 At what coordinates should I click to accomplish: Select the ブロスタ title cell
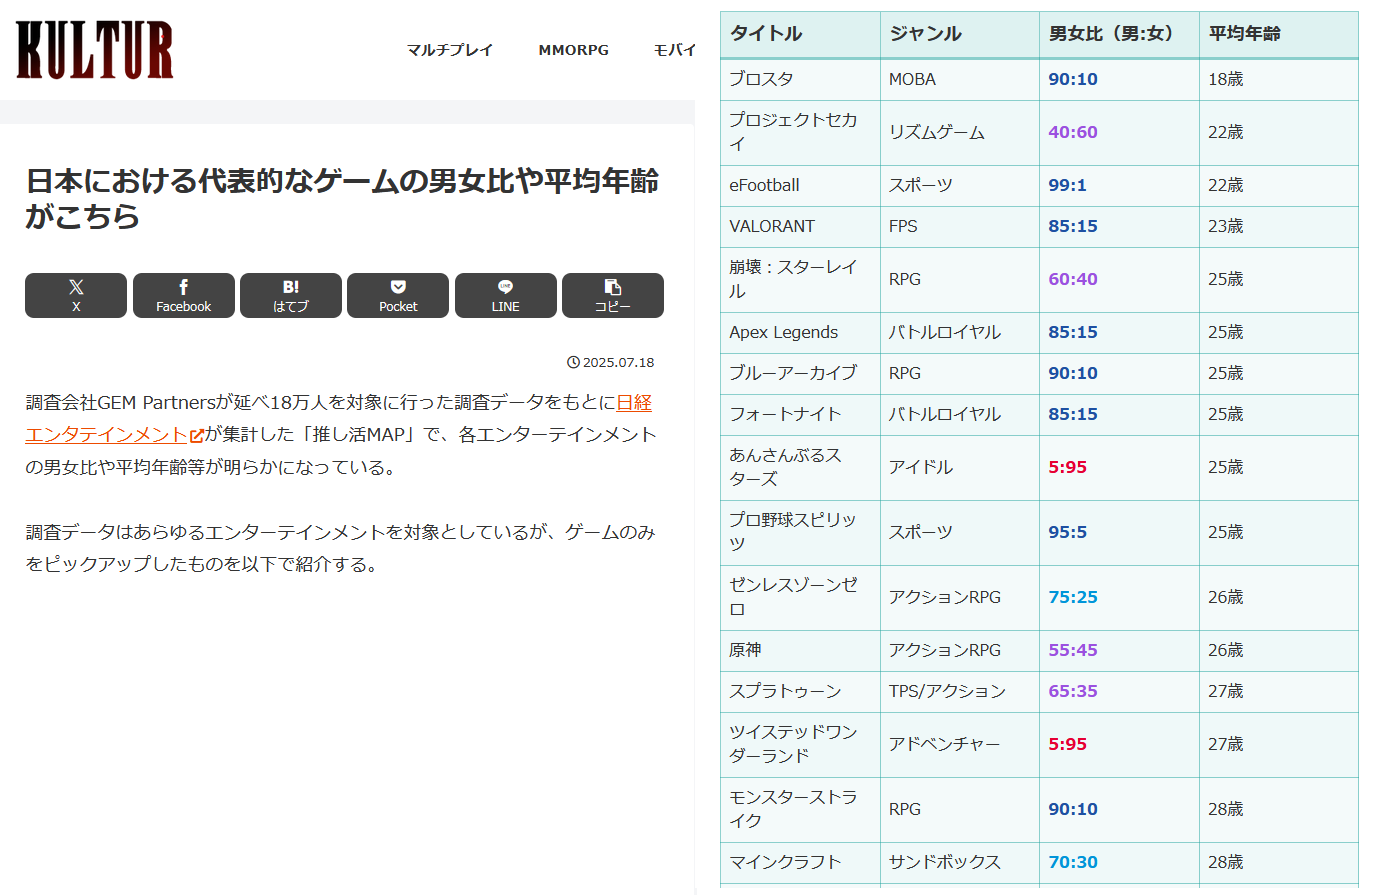point(800,79)
